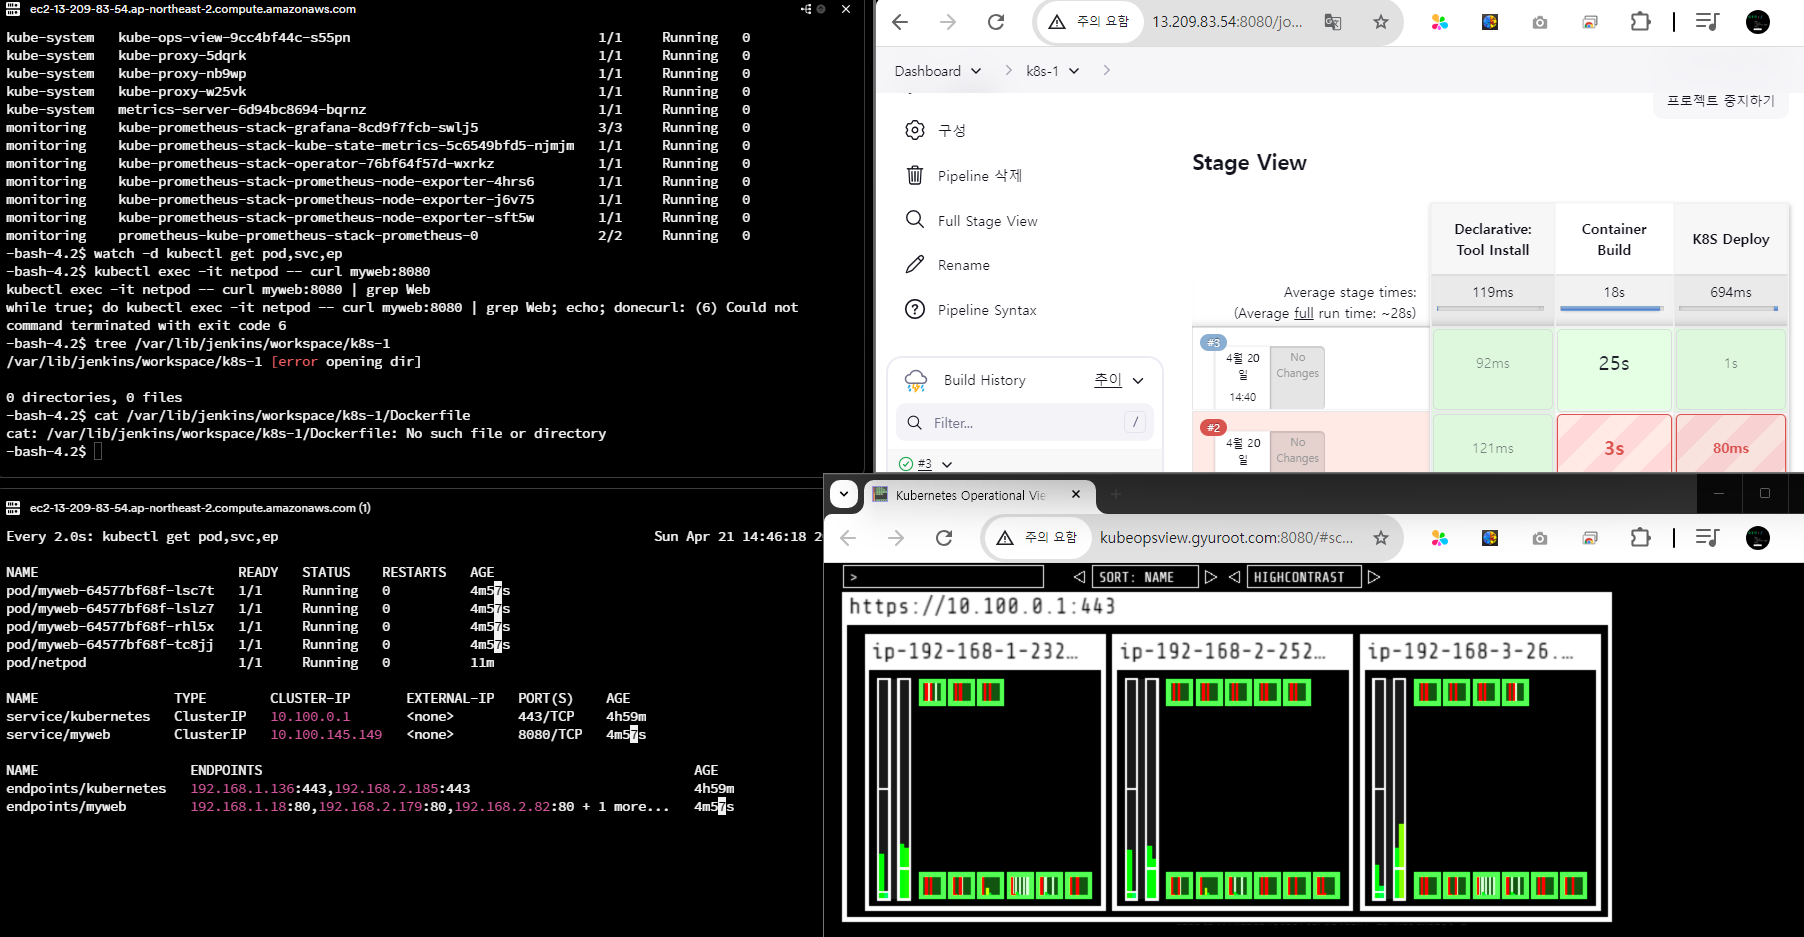Select the ip-192-168-2-252 node box
Screen dimensions: 1804x937
coord(1232,771)
